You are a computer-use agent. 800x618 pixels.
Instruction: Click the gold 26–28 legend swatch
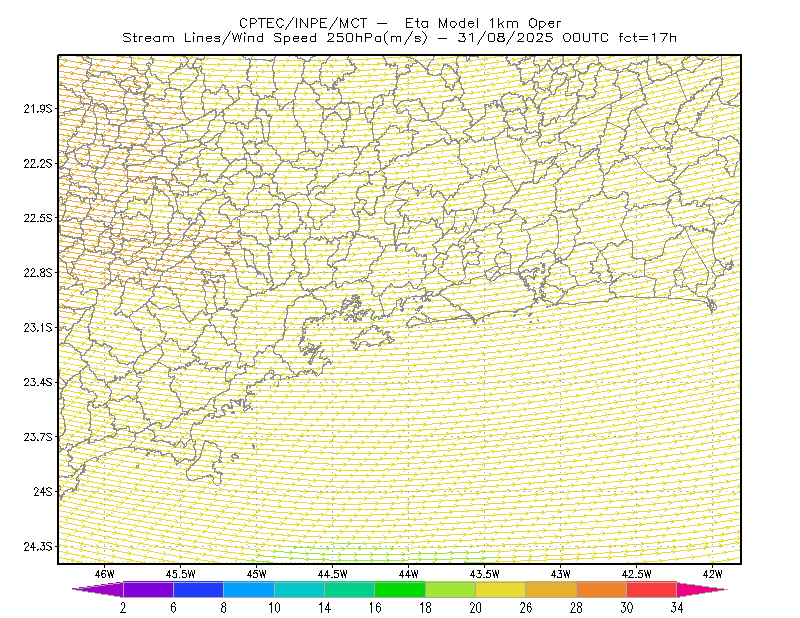551,589
